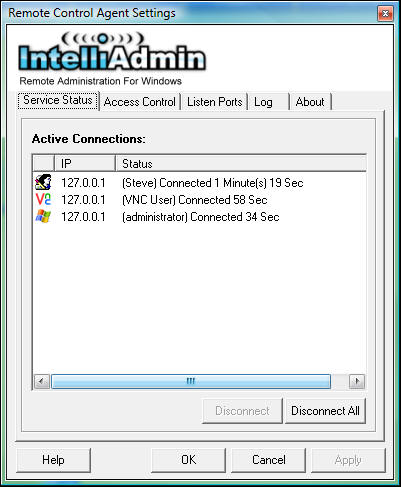401x487 pixels.
Task: Click the left scroll arrow
Action: pyautogui.click(x=42, y=381)
